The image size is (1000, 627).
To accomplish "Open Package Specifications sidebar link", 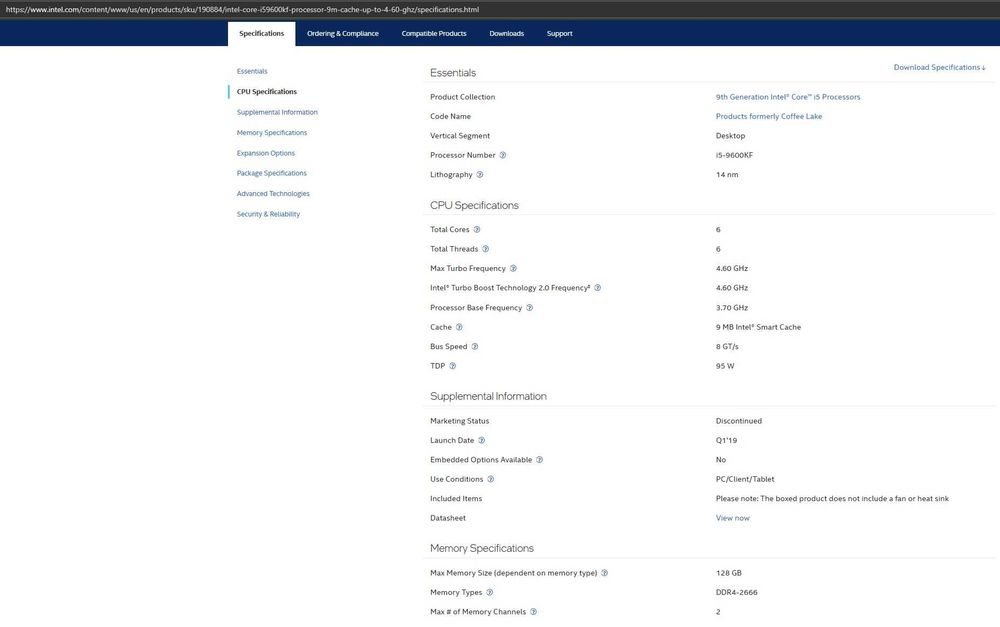I will pyautogui.click(x=272, y=173).
